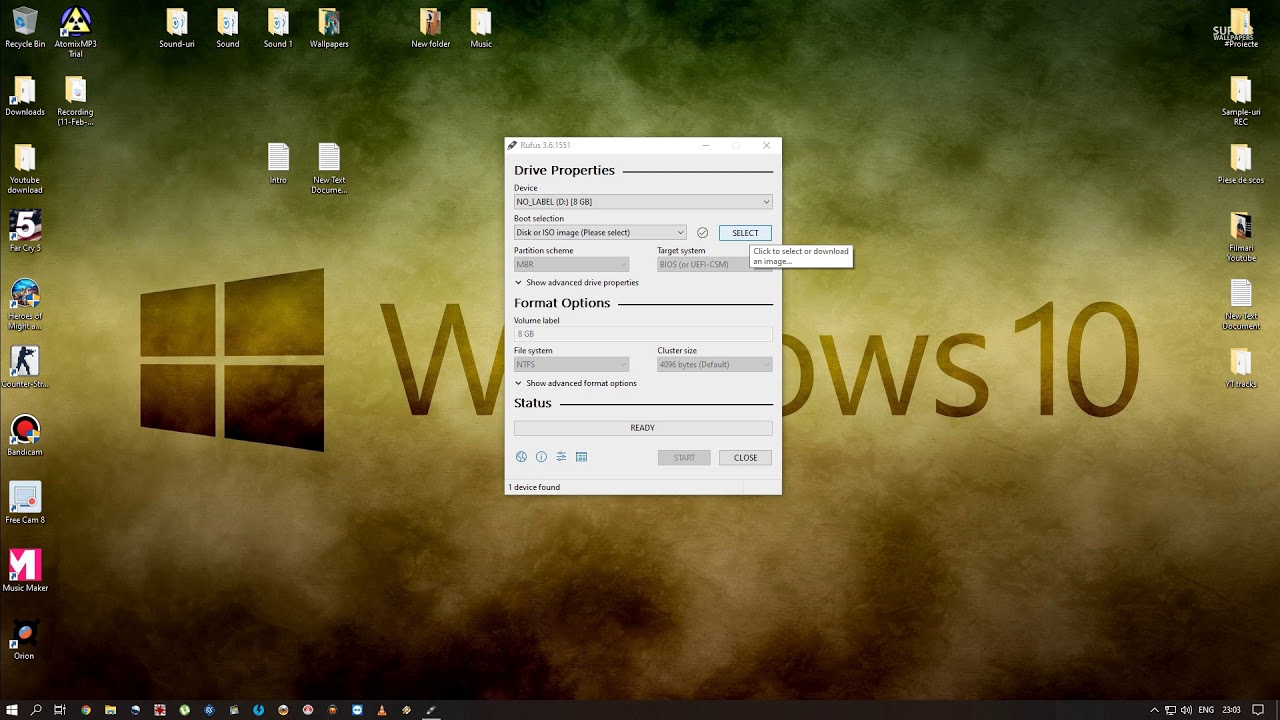Select the Piese de scos folder
The image size is (1280, 720).
1241,164
